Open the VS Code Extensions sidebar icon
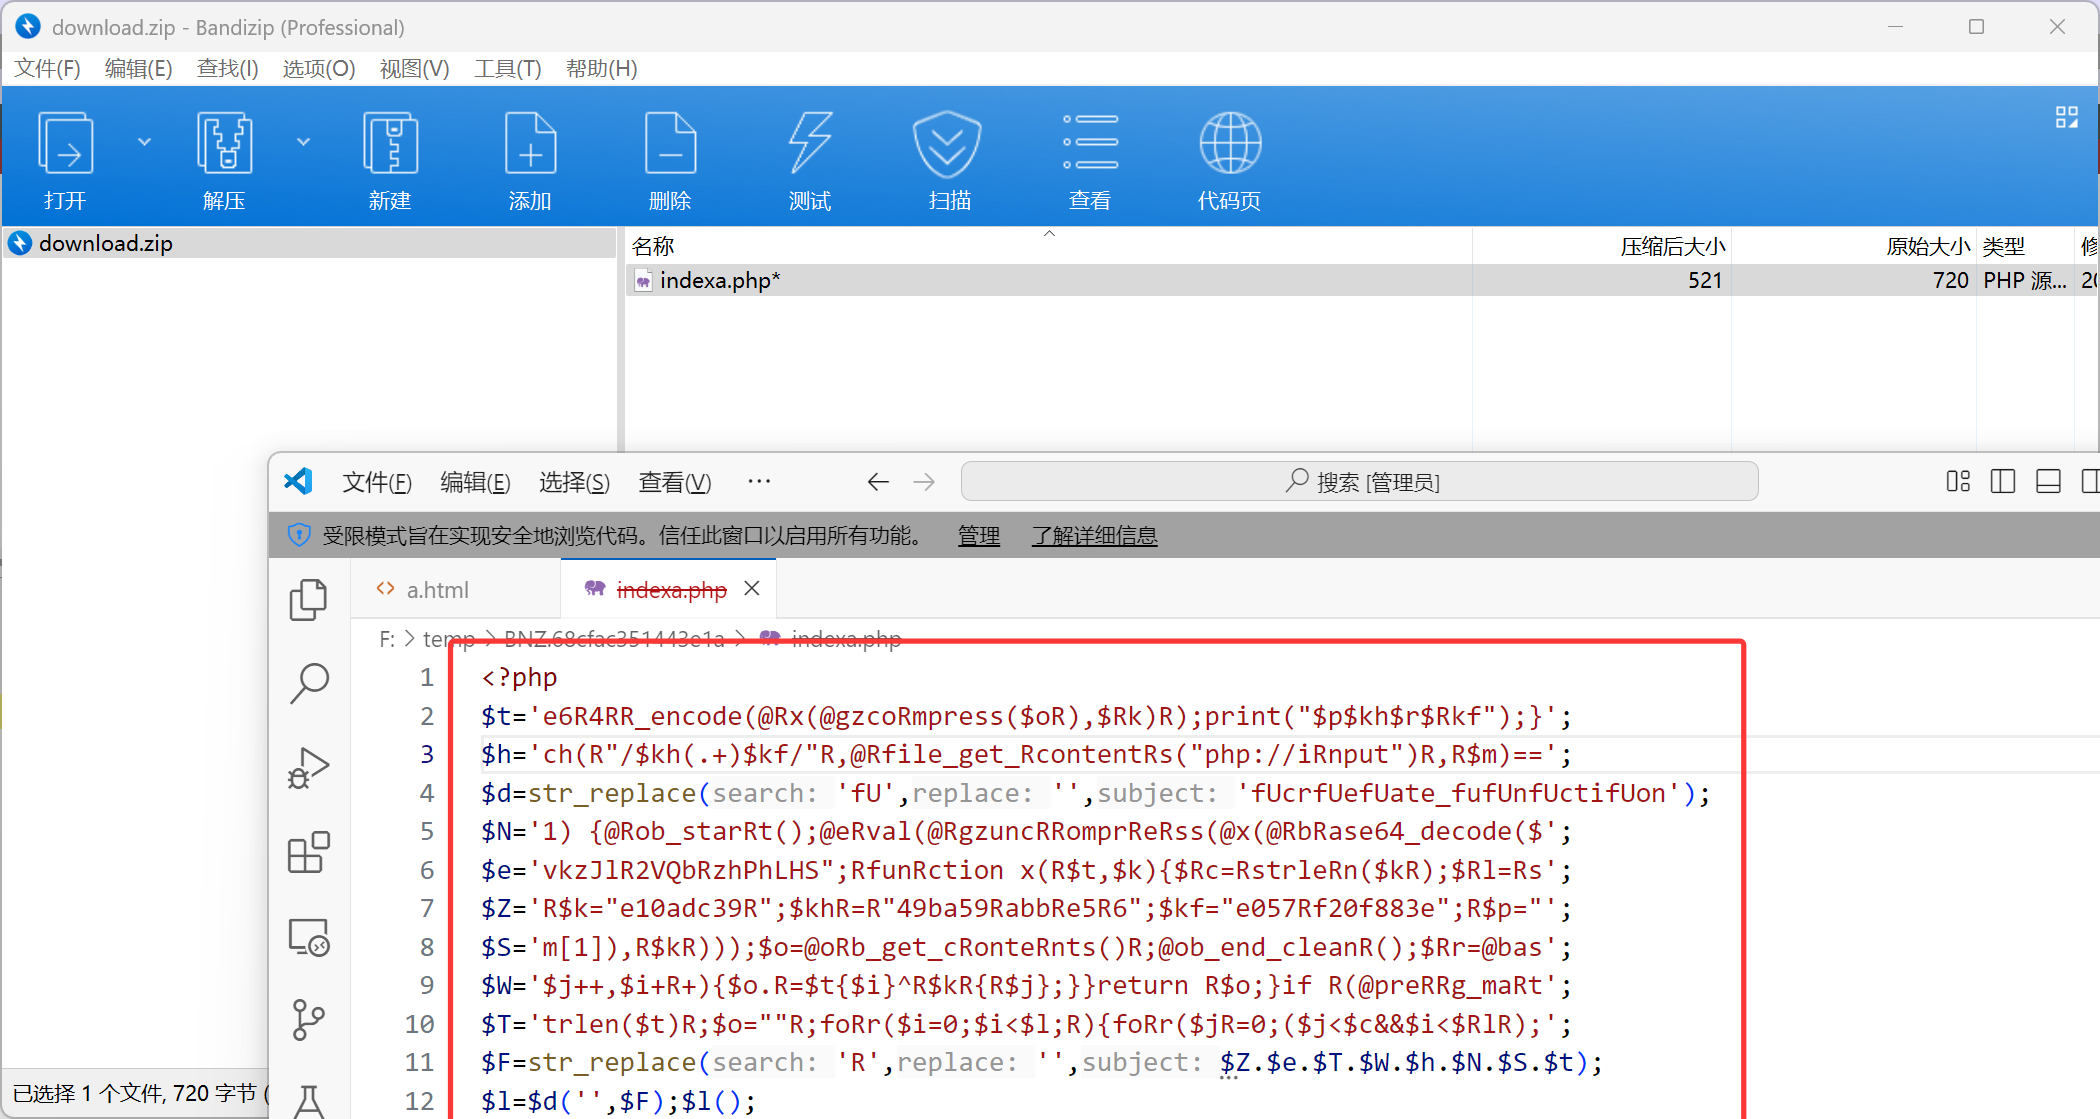The height and width of the screenshot is (1119, 2100). tap(309, 853)
